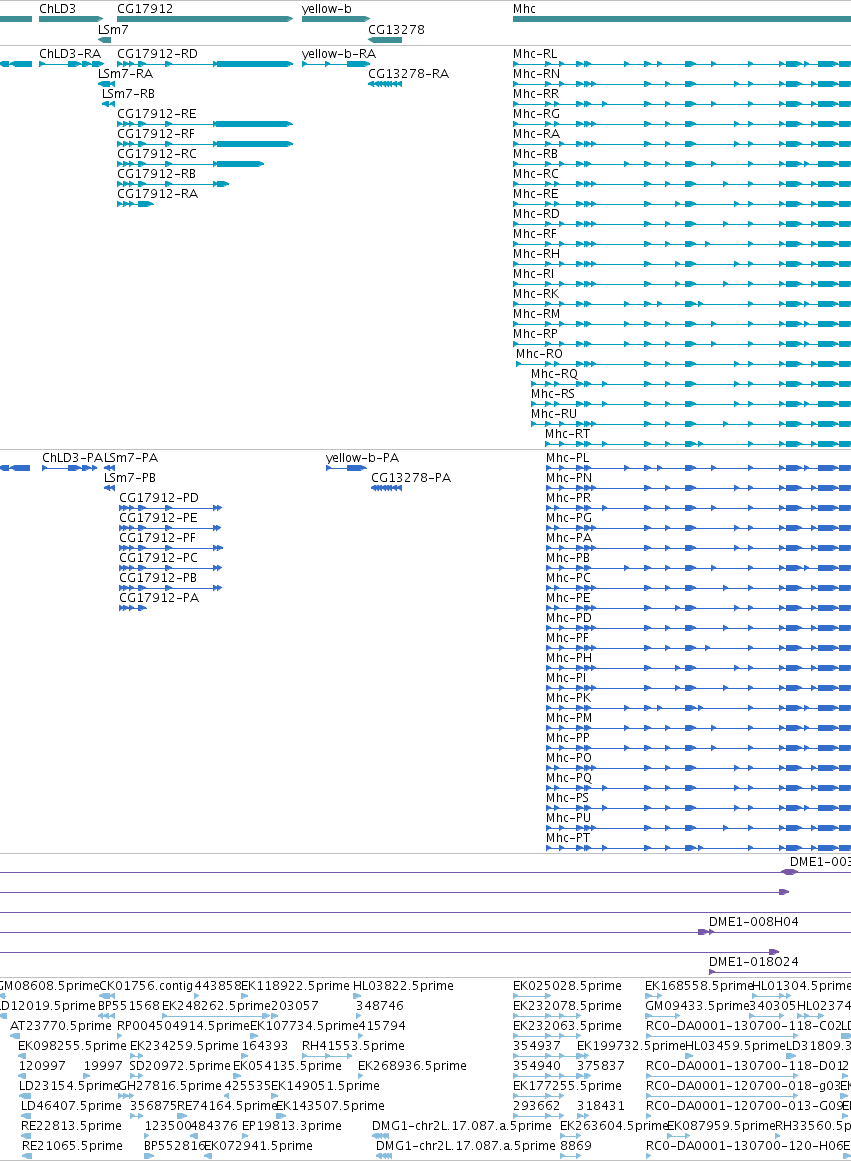The width and height of the screenshot is (851, 1161).
Task: Select protein Mhc-PH
Action: 569,658
